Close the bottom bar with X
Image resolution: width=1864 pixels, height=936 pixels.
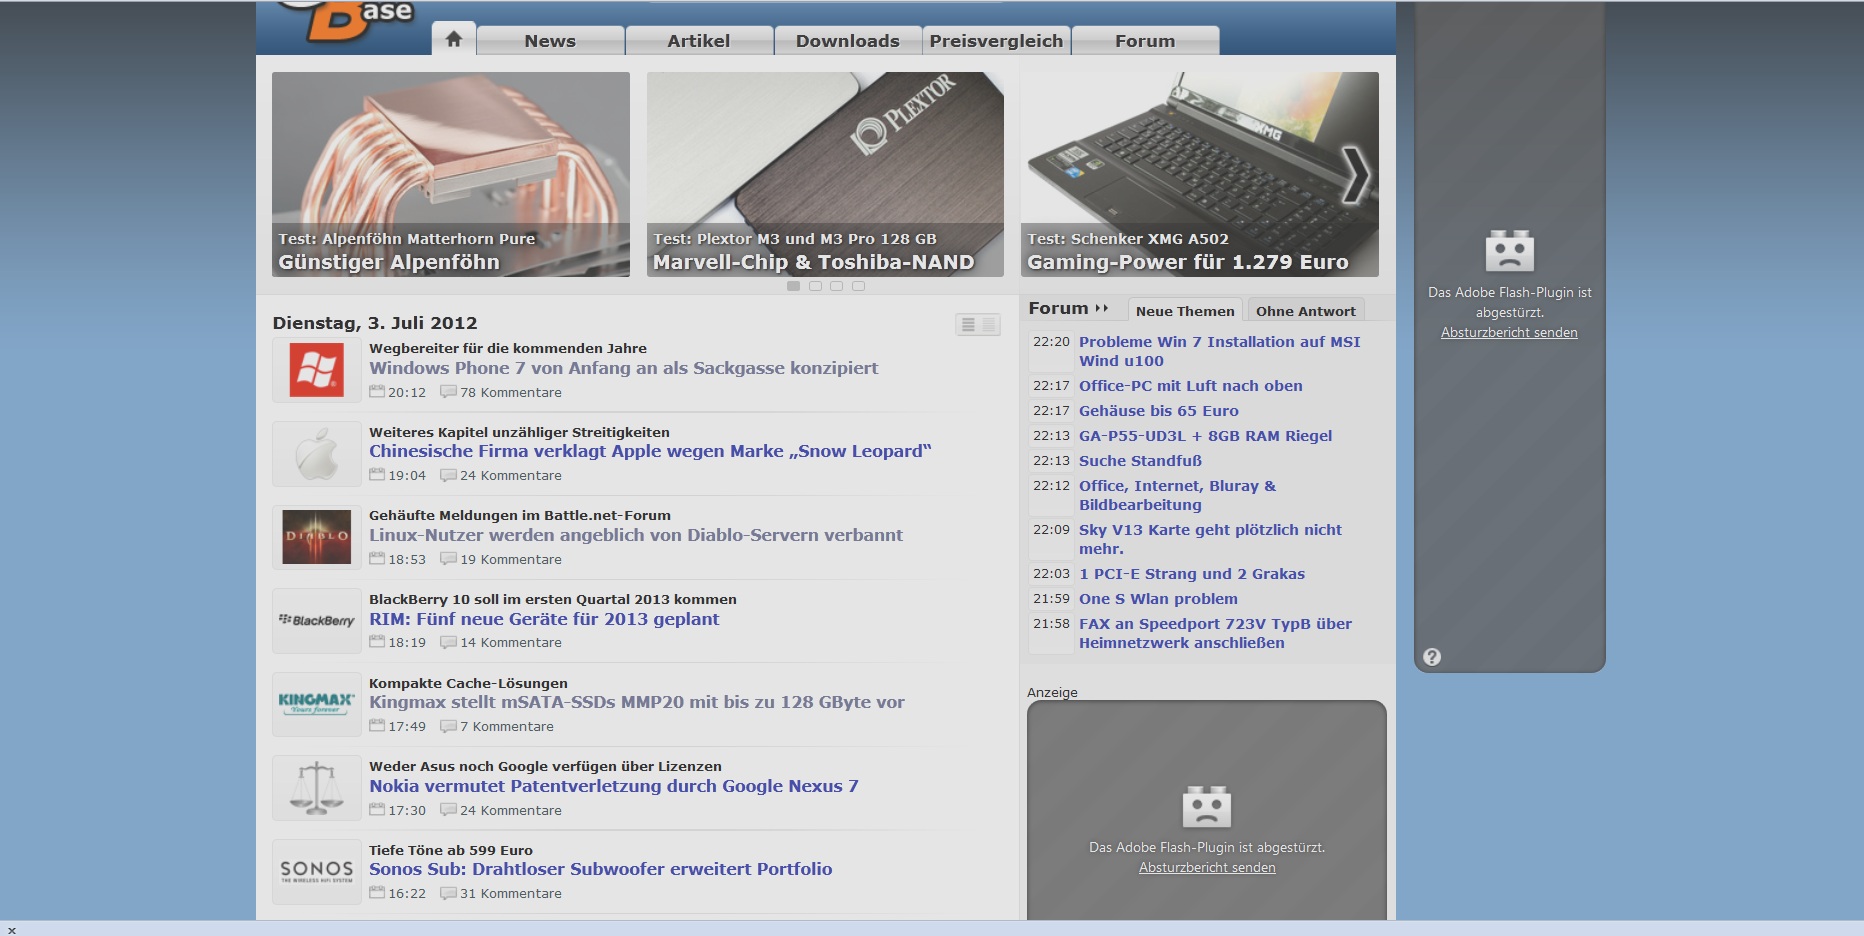point(12,930)
